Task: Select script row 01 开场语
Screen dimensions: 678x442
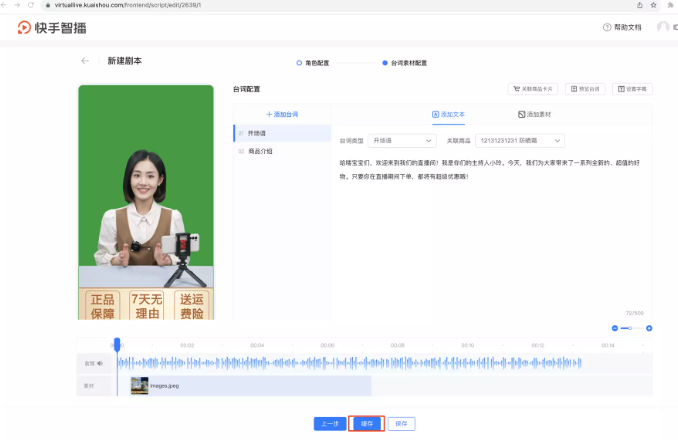Action: [282, 133]
